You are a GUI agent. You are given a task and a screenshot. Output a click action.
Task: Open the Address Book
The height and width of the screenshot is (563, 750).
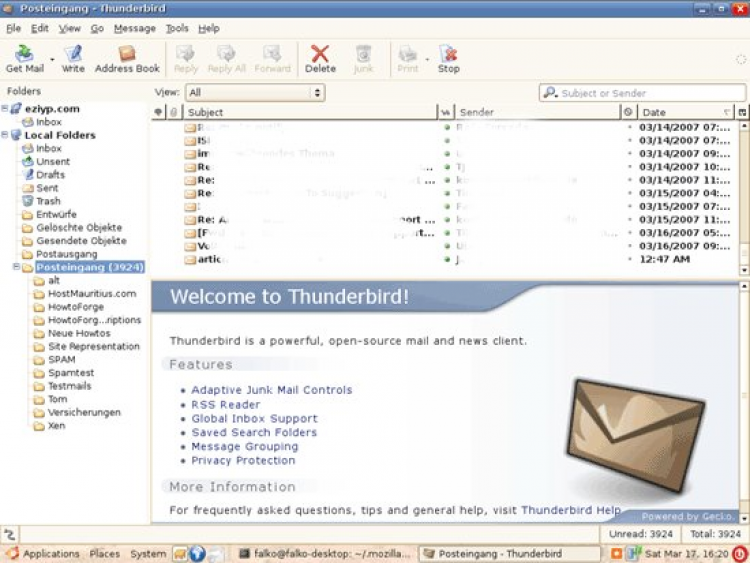(127, 59)
